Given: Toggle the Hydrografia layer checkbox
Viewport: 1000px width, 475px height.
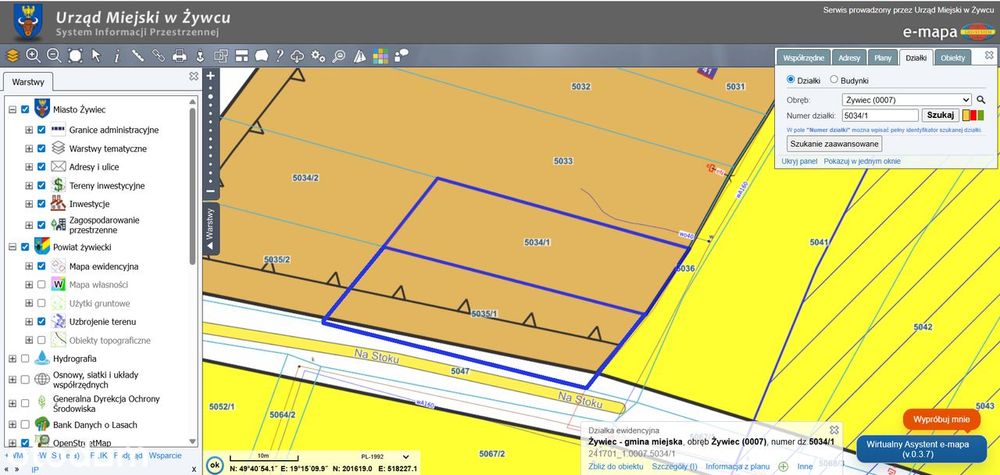Looking at the screenshot, I should 25,358.
